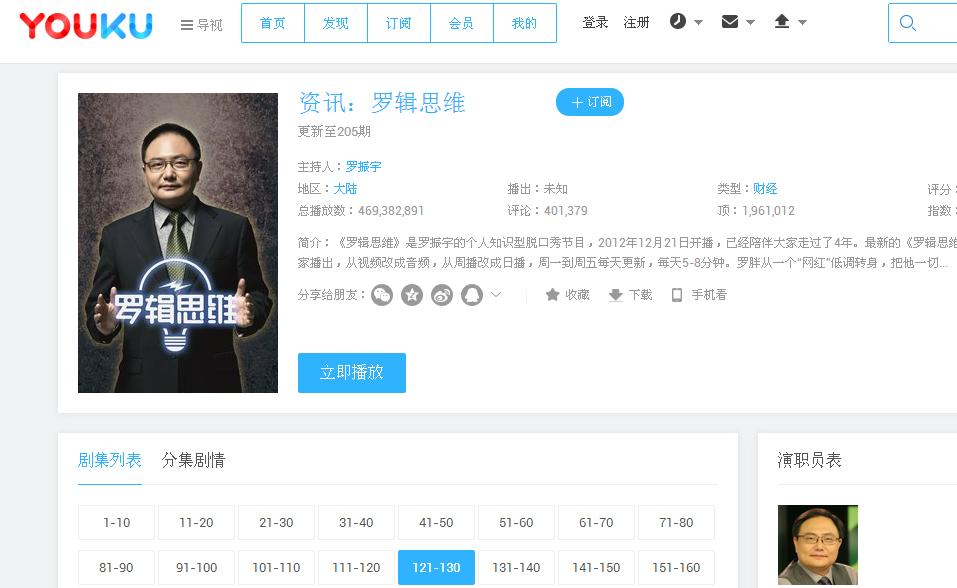Click the 手机看 phone icon

point(677,296)
